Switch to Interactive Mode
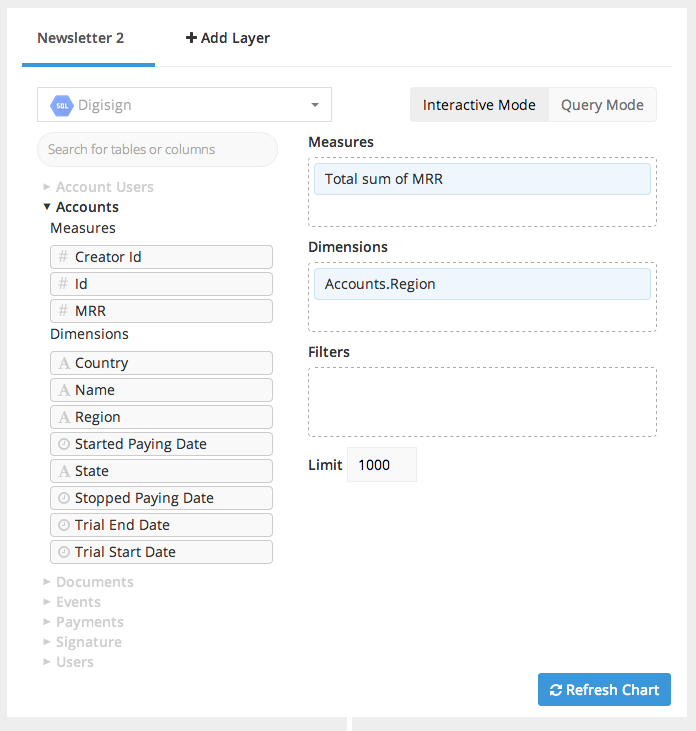The height and width of the screenshot is (731, 696). point(479,105)
